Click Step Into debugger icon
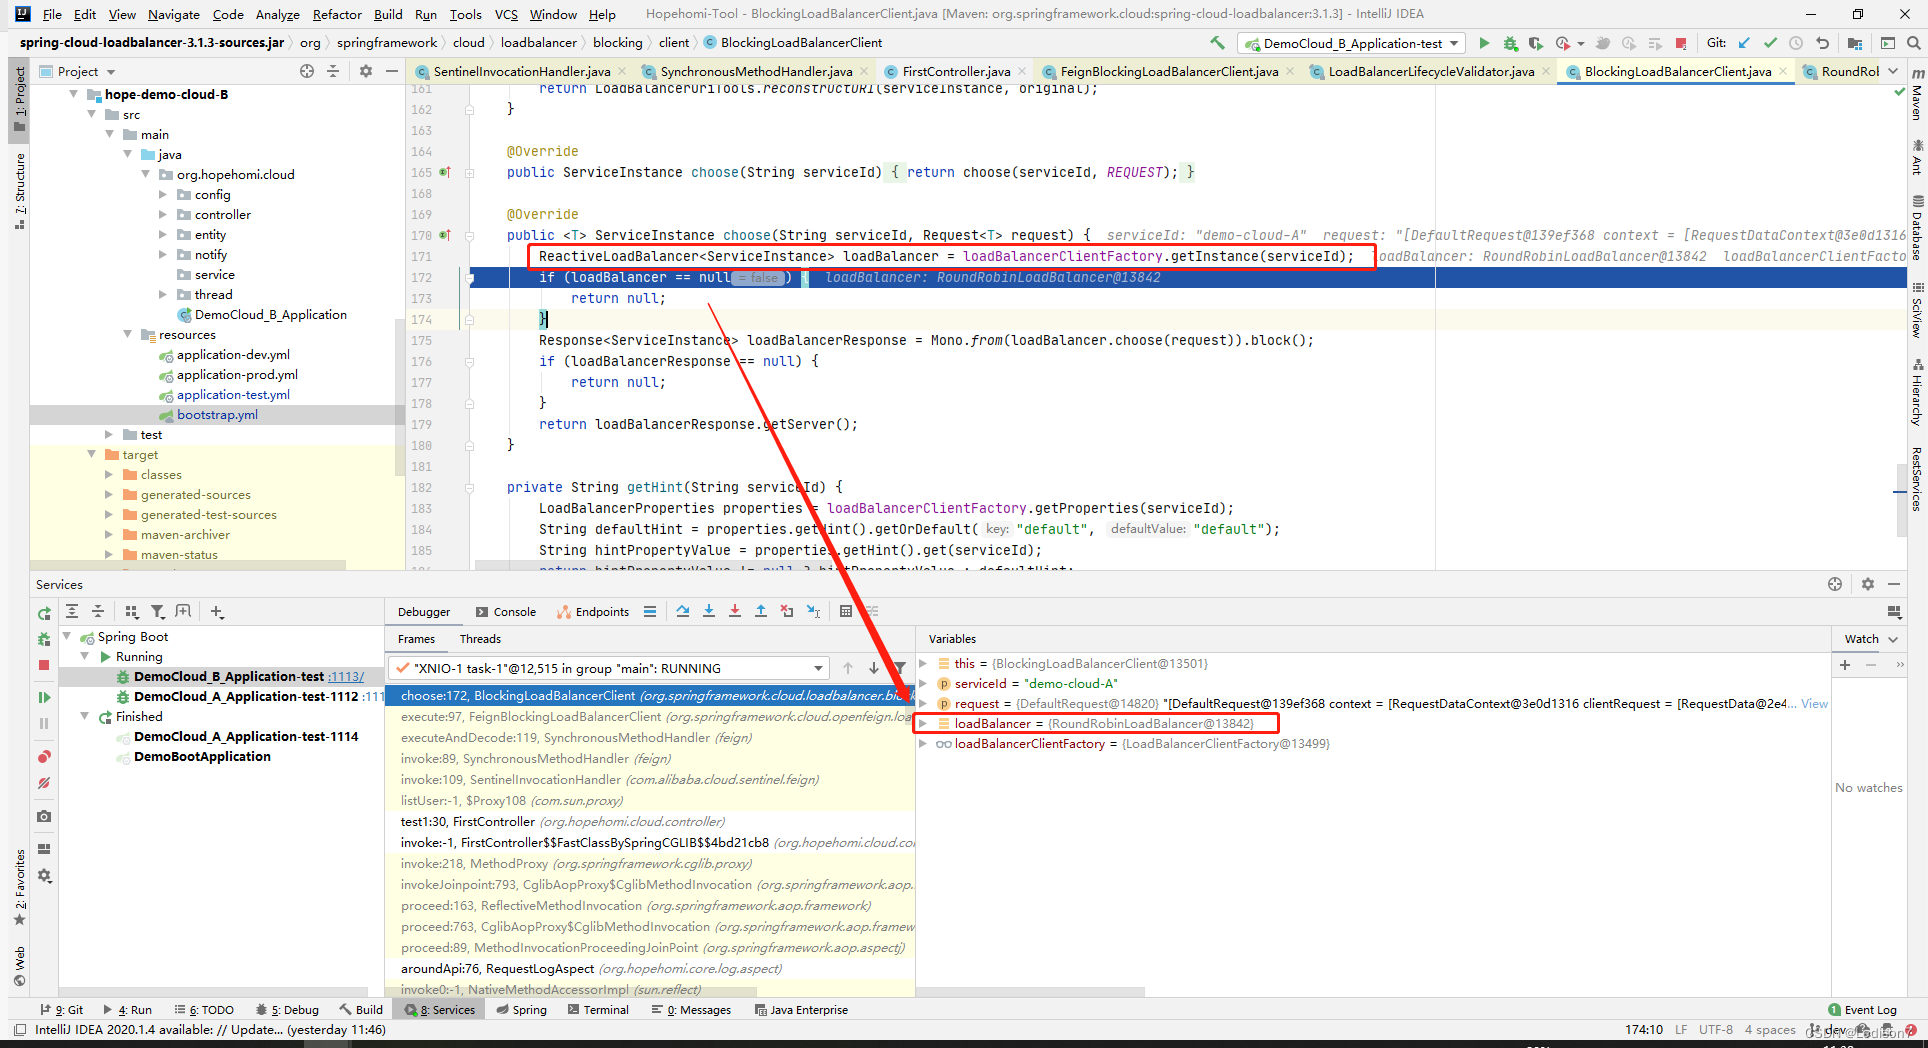Screen dimensions: 1928x1048 click(709, 611)
